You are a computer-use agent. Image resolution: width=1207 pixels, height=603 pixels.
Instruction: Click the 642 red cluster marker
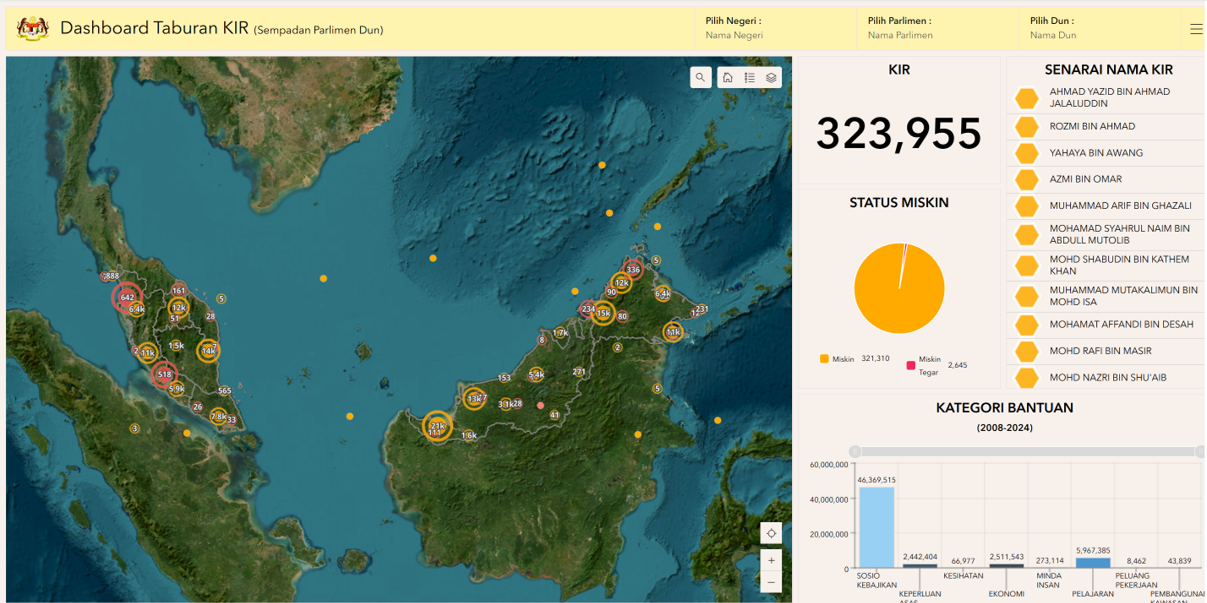pos(126,297)
